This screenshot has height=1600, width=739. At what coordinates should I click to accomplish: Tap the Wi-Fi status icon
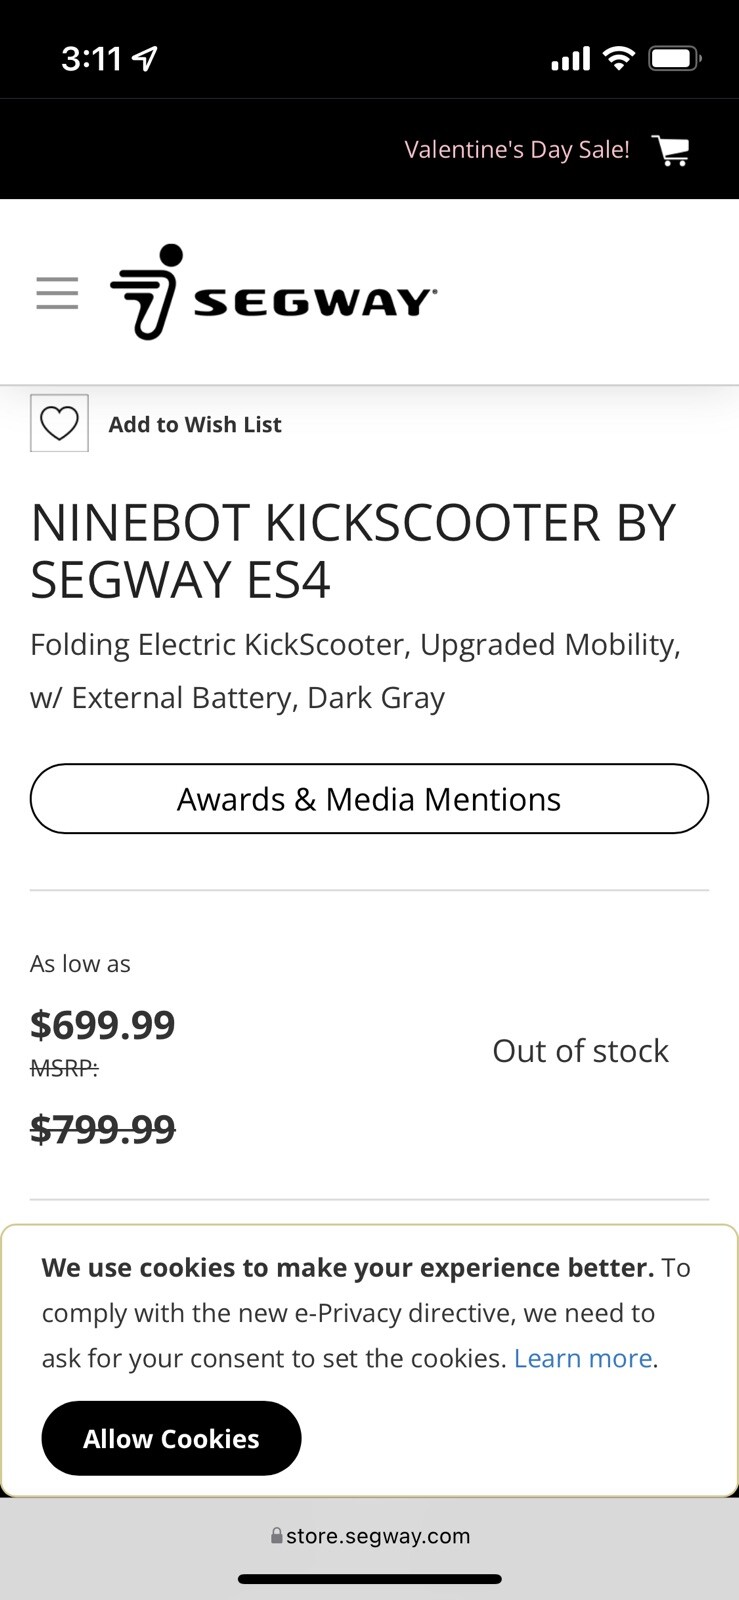(620, 59)
